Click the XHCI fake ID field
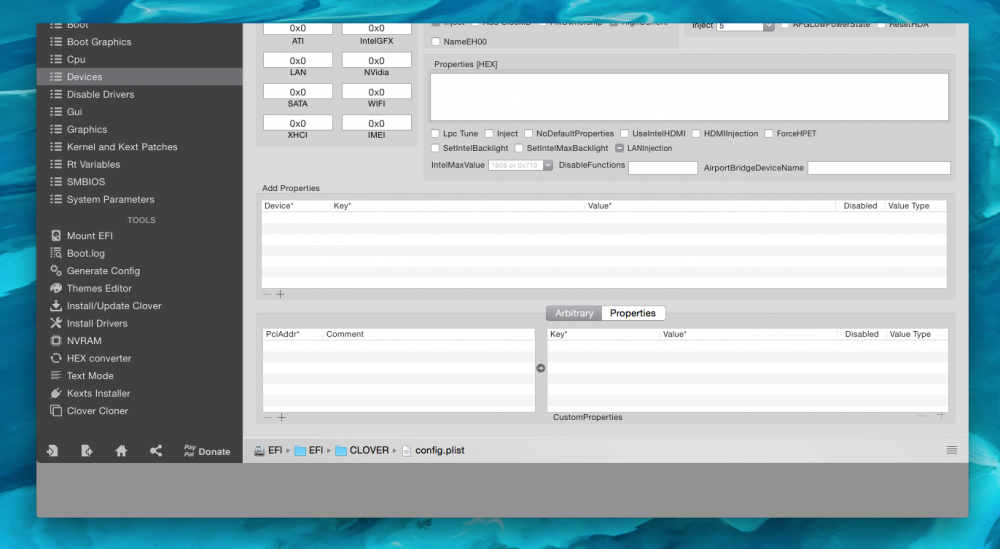Image resolution: width=1000 pixels, height=549 pixels. [298, 123]
